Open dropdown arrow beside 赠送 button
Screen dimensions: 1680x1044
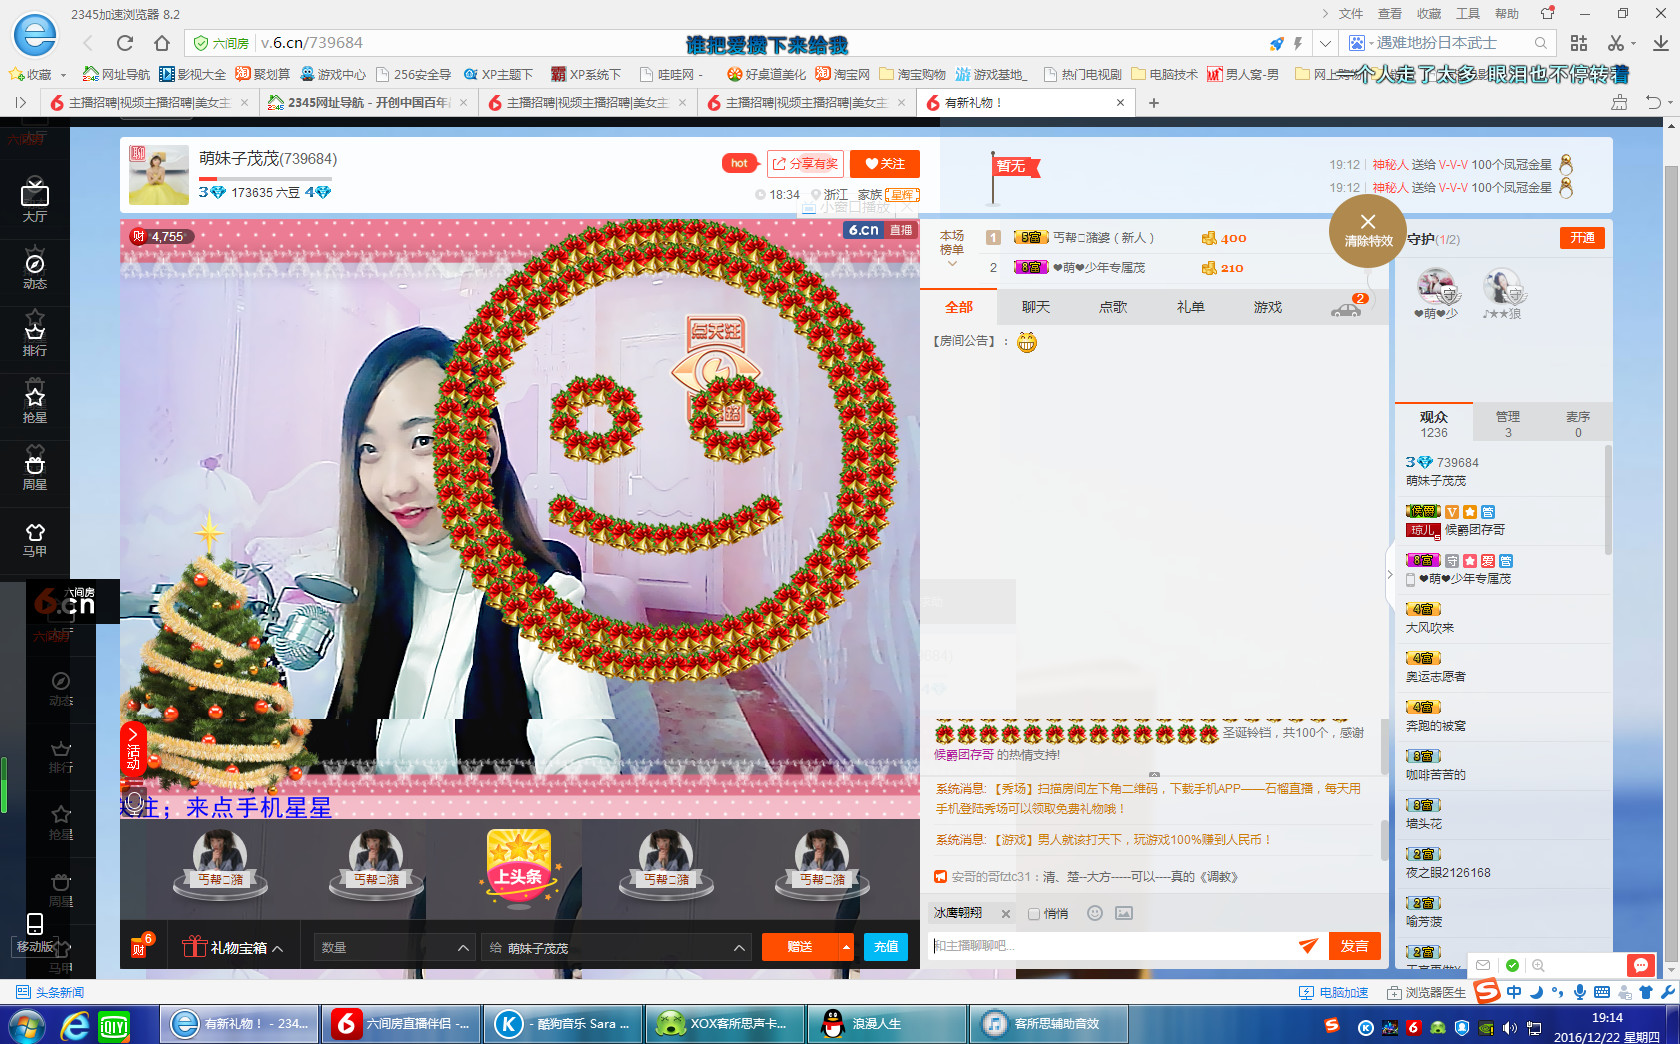click(846, 946)
